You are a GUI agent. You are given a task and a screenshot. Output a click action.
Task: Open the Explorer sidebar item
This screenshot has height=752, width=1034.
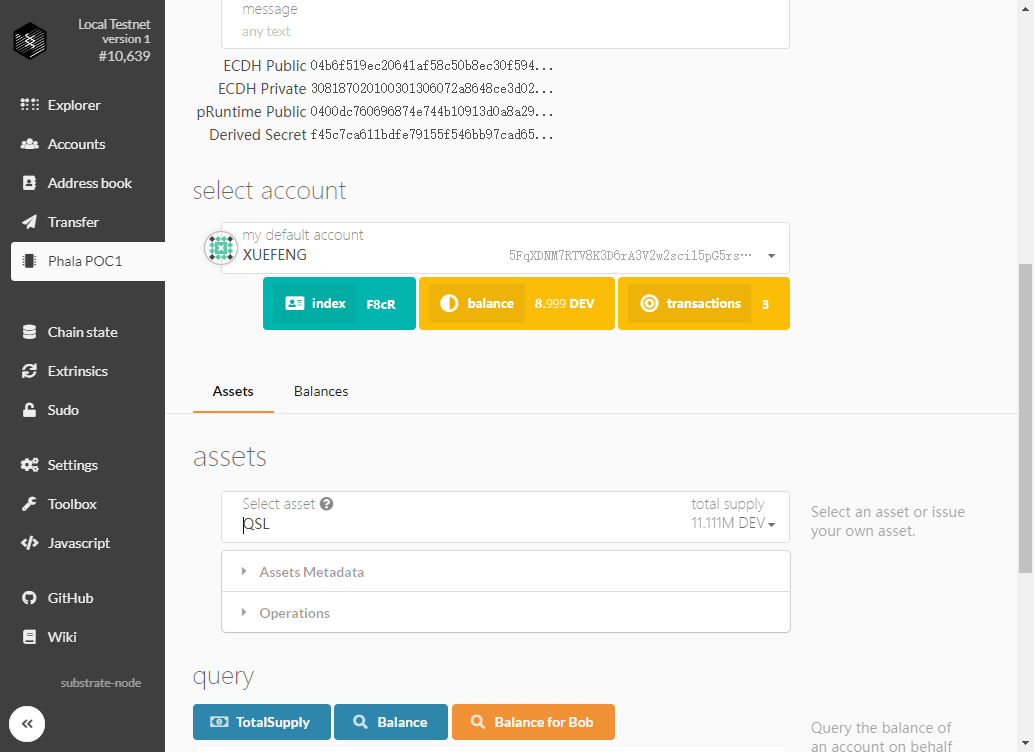point(73,105)
